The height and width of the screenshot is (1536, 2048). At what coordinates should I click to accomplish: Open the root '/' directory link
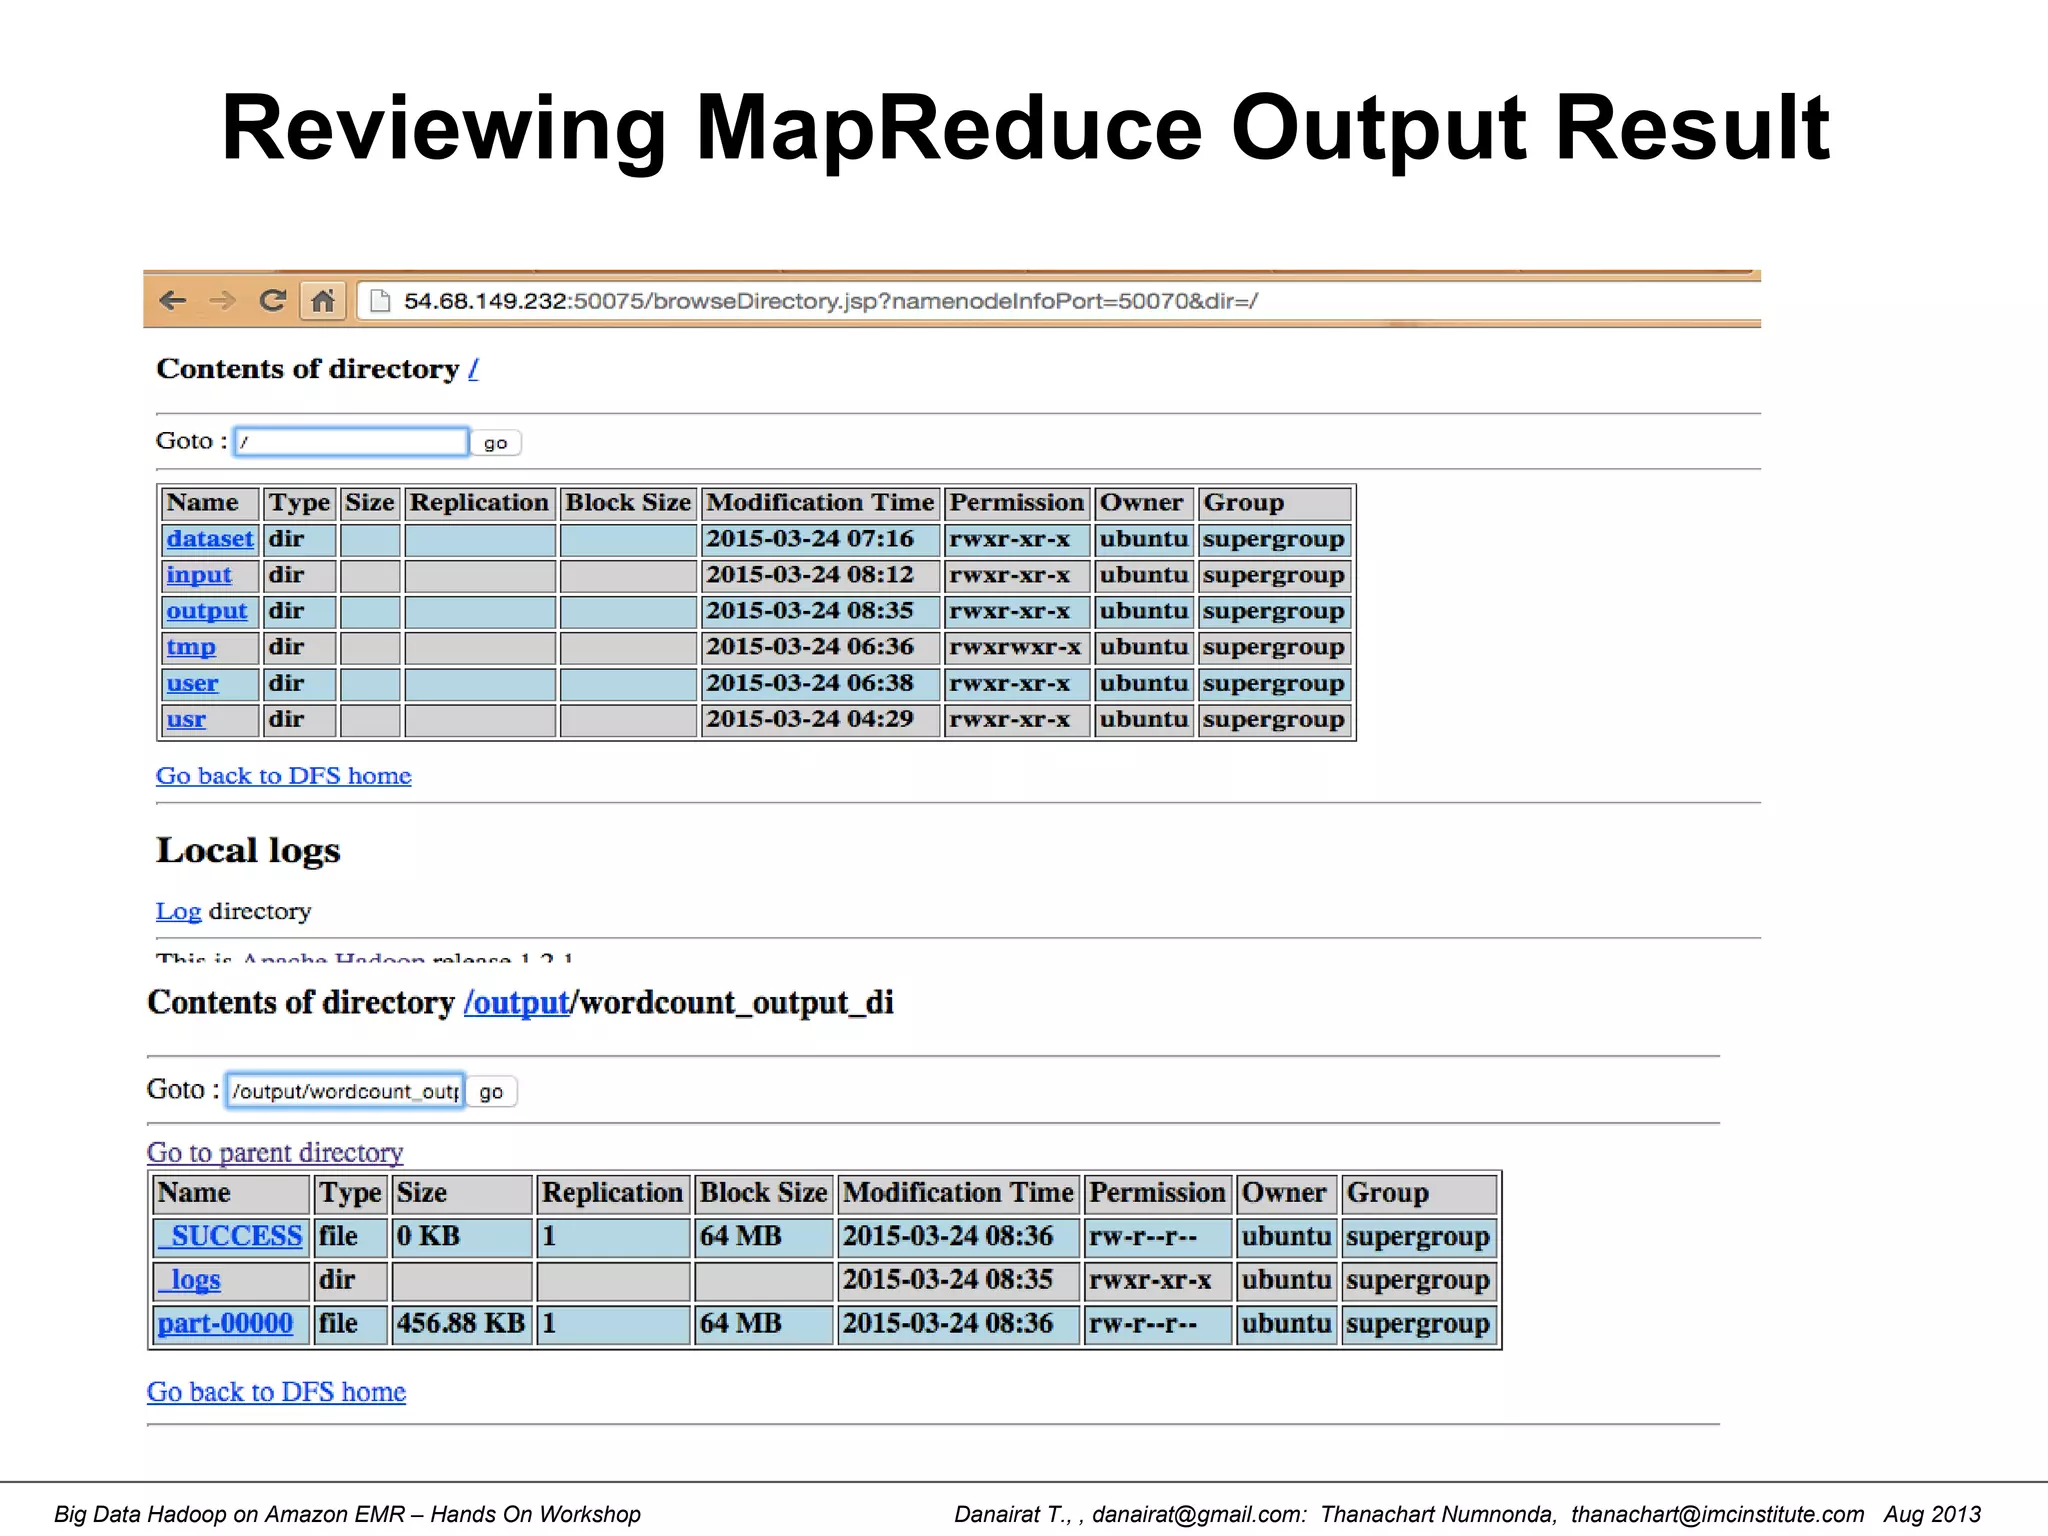click(474, 369)
